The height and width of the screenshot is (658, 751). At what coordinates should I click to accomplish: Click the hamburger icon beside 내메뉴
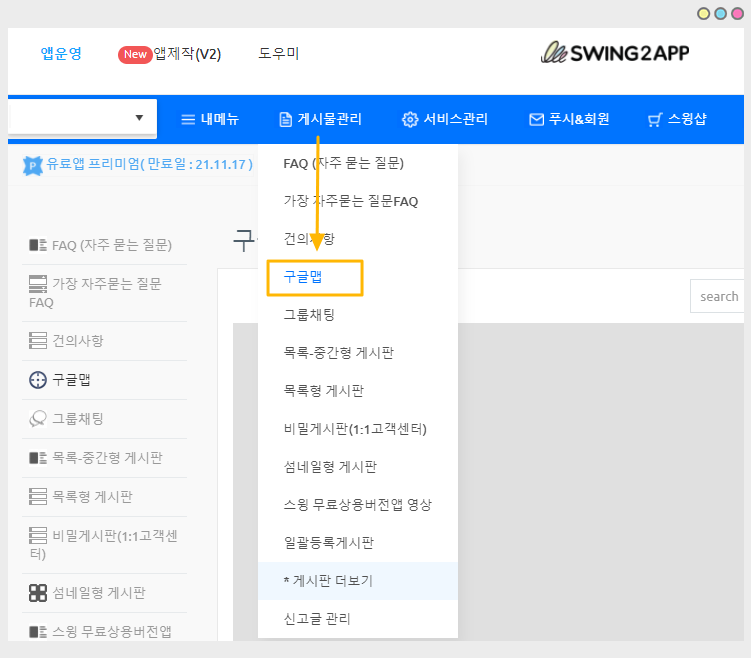(188, 120)
